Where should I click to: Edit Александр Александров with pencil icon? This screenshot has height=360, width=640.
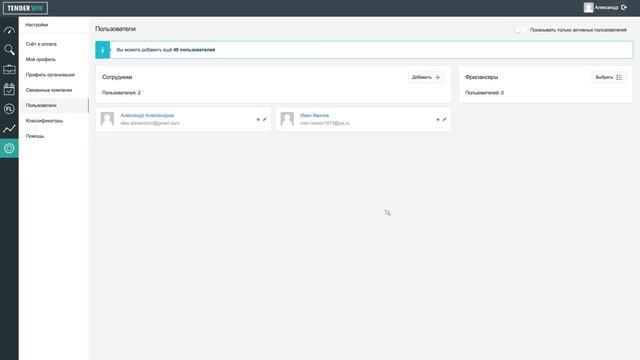(x=264, y=119)
